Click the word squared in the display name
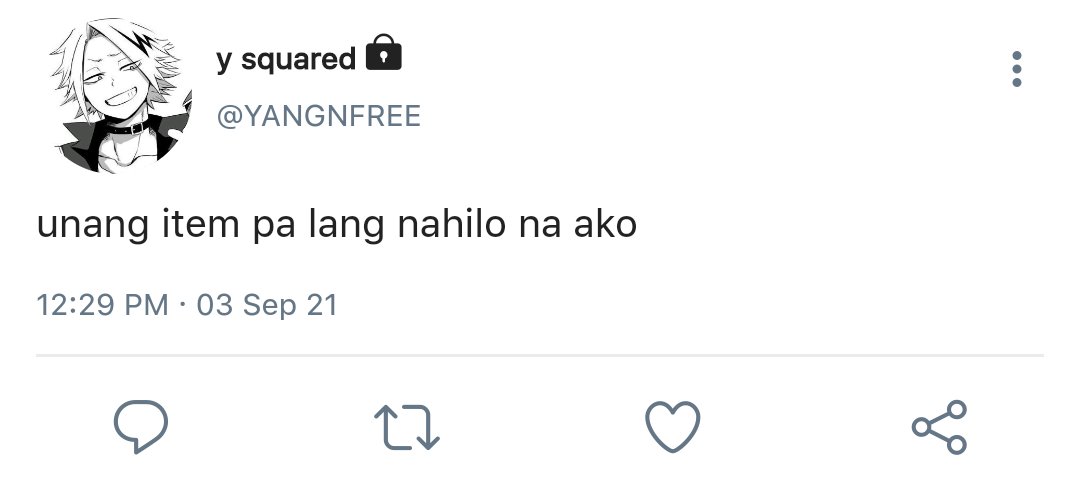Image resolution: width=1079 pixels, height=497 pixels. pos(298,60)
